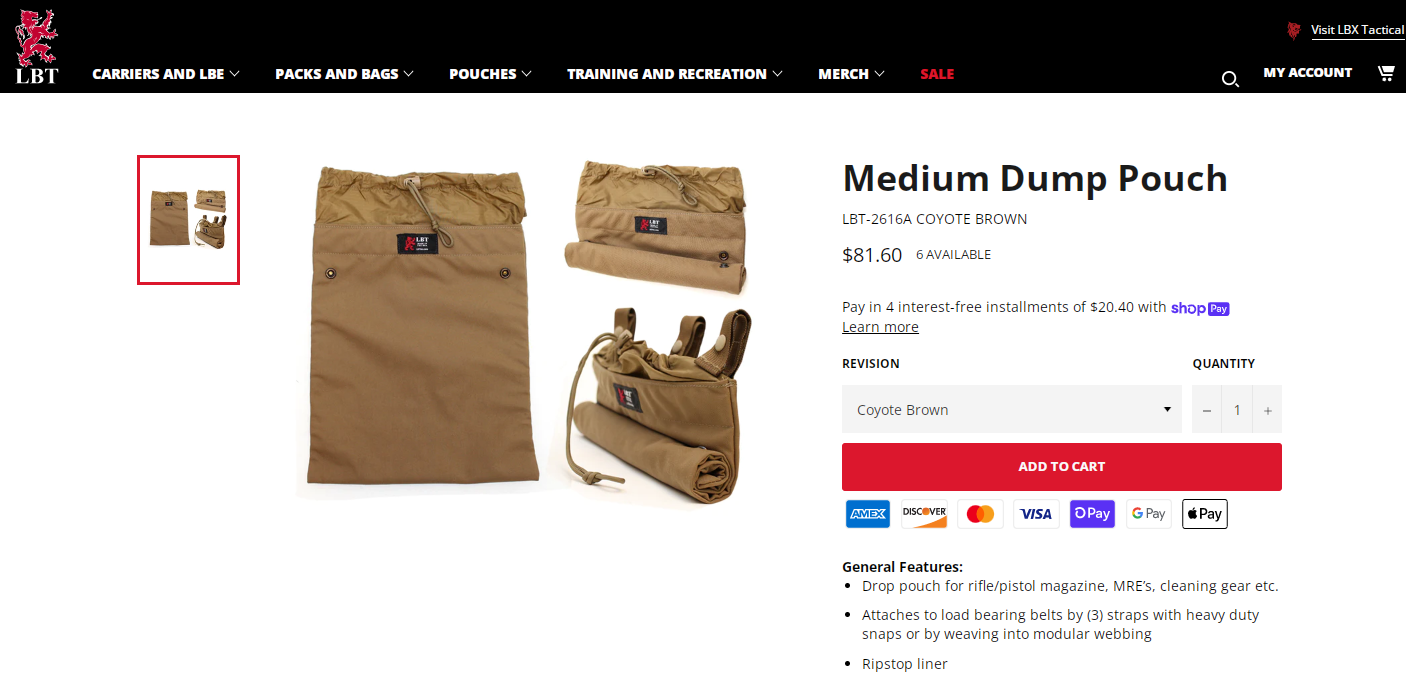This screenshot has height=673, width=1406.
Task: Click the Shop Pay payment icon
Action: point(1092,514)
